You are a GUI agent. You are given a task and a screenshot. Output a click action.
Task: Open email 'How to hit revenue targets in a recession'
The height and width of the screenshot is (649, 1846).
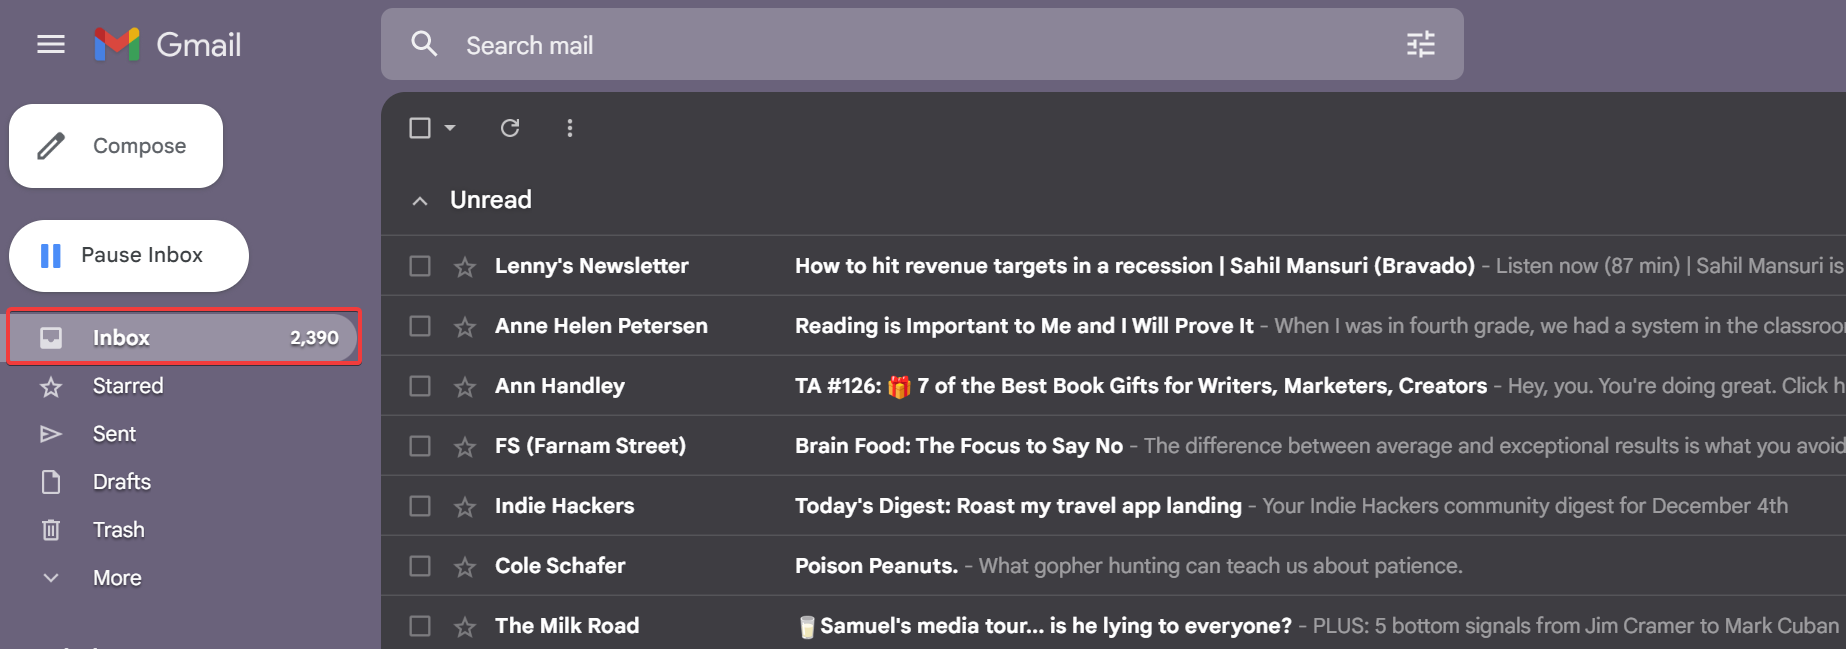[x=1135, y=266]
